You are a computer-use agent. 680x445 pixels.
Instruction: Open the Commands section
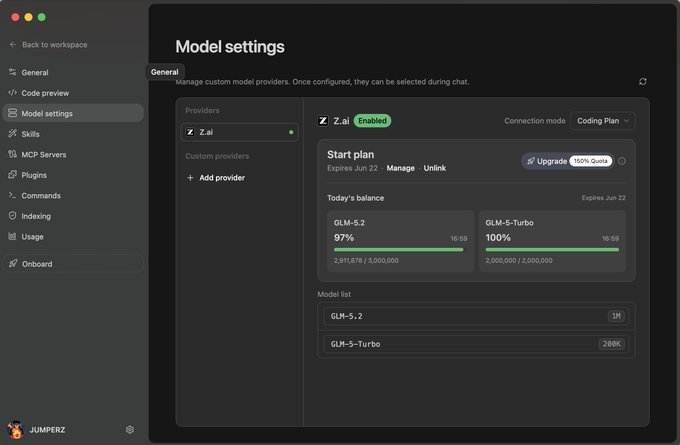click(x=73, y=196)
